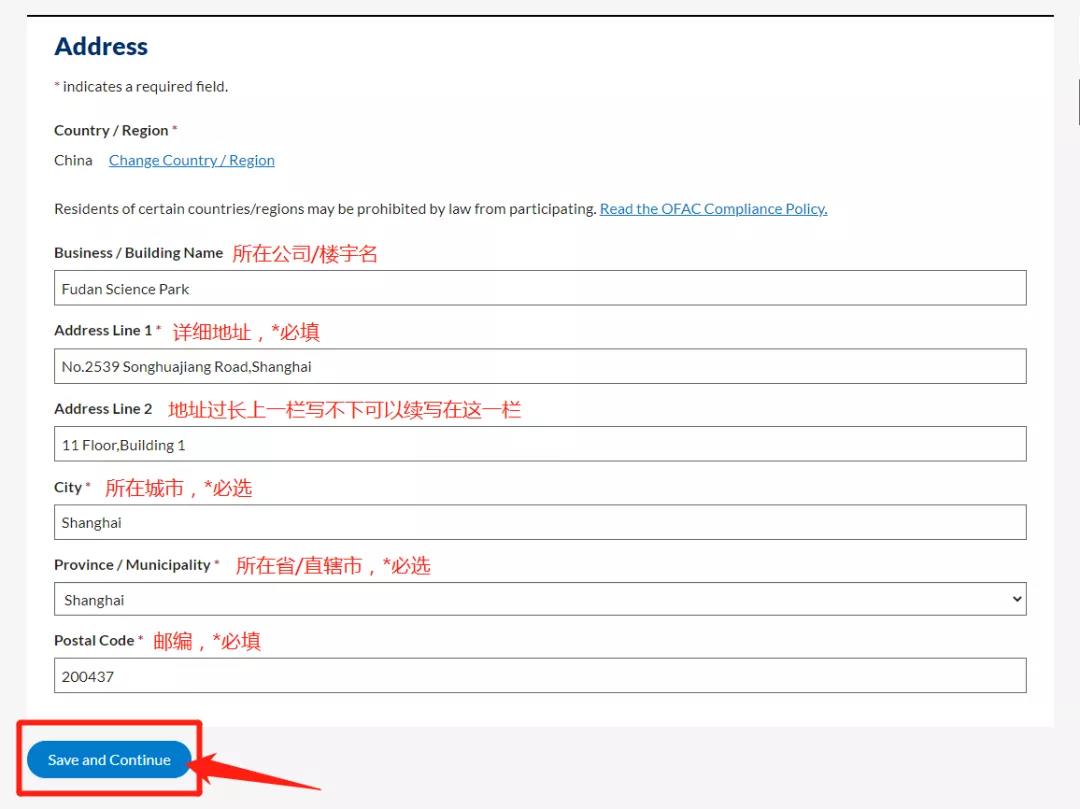Click the Postal Code input field
This screenshot has width=1080, height=809.
540,675
